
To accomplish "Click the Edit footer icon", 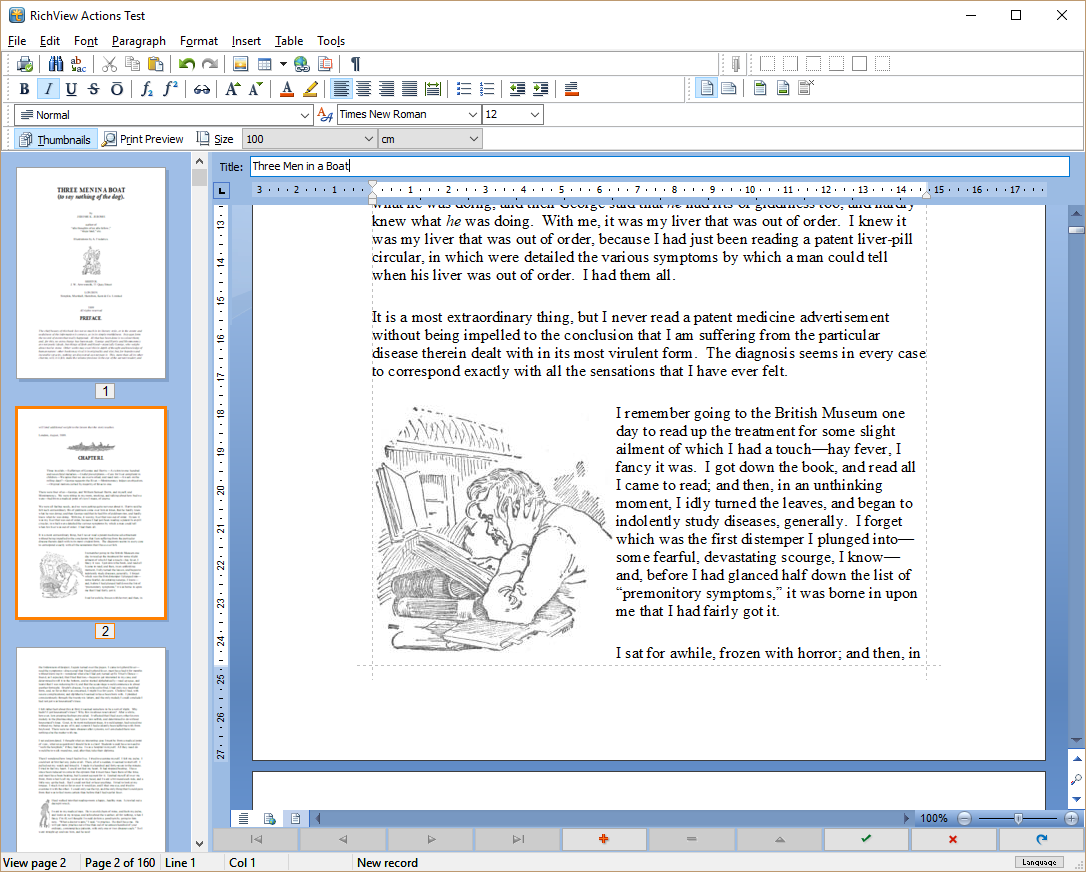I will click(783, 88).
